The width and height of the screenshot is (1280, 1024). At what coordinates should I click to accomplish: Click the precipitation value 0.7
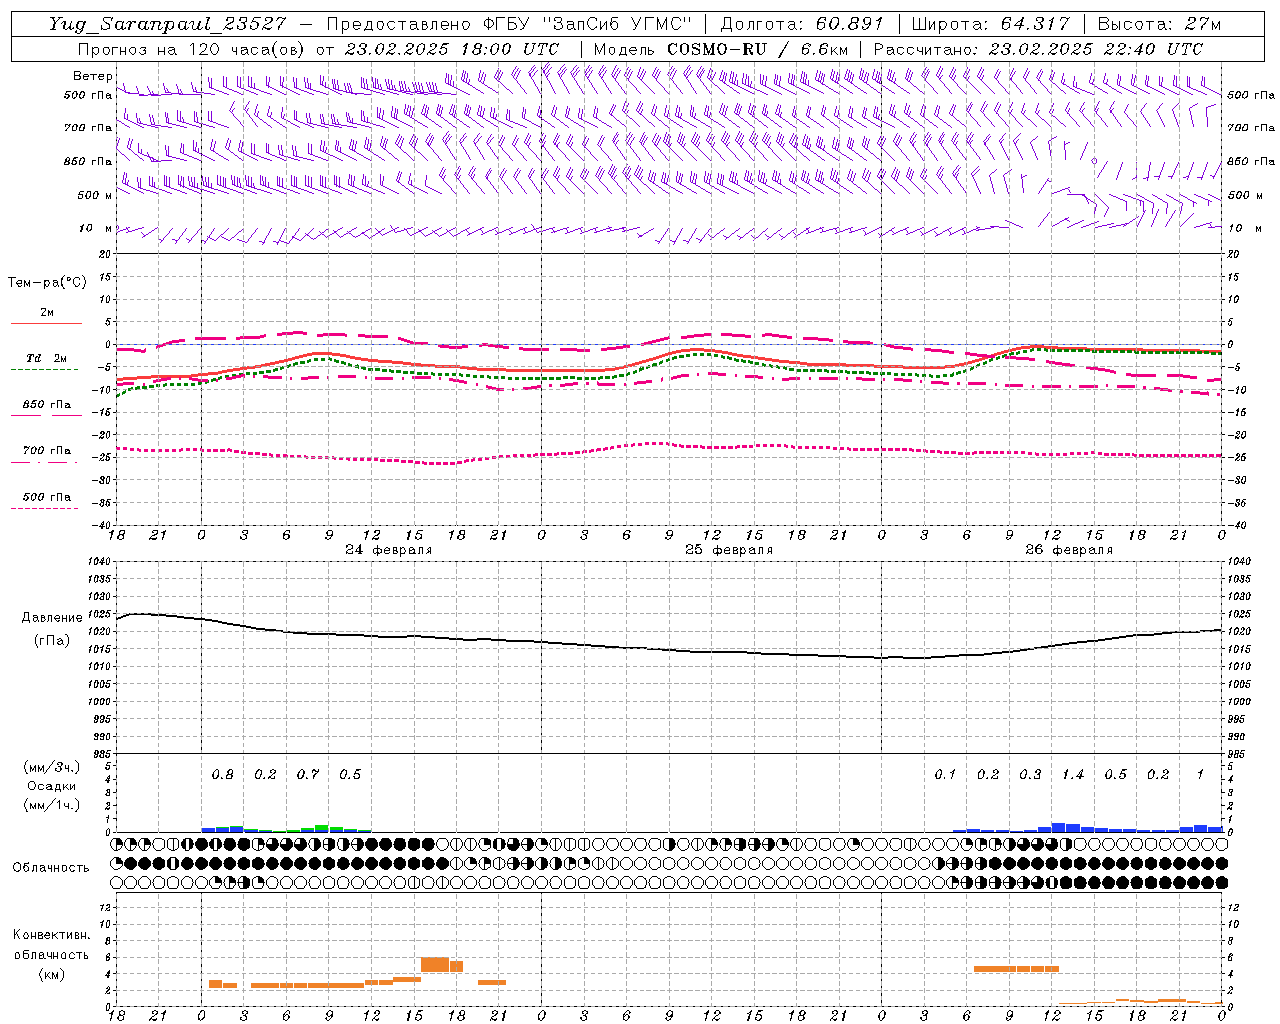[x=308, y=774]
